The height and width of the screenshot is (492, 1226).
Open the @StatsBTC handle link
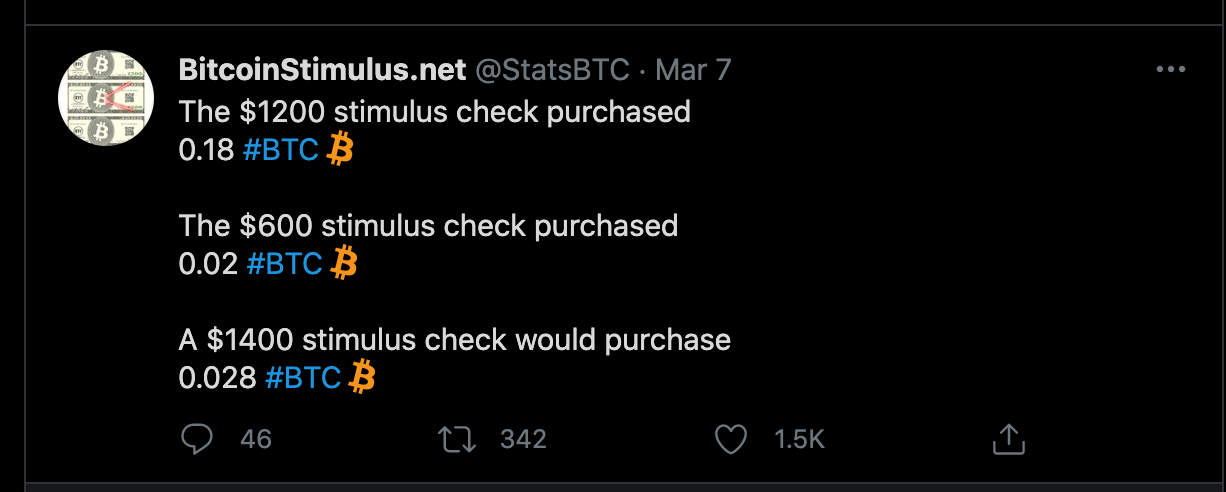coord(552,70)
